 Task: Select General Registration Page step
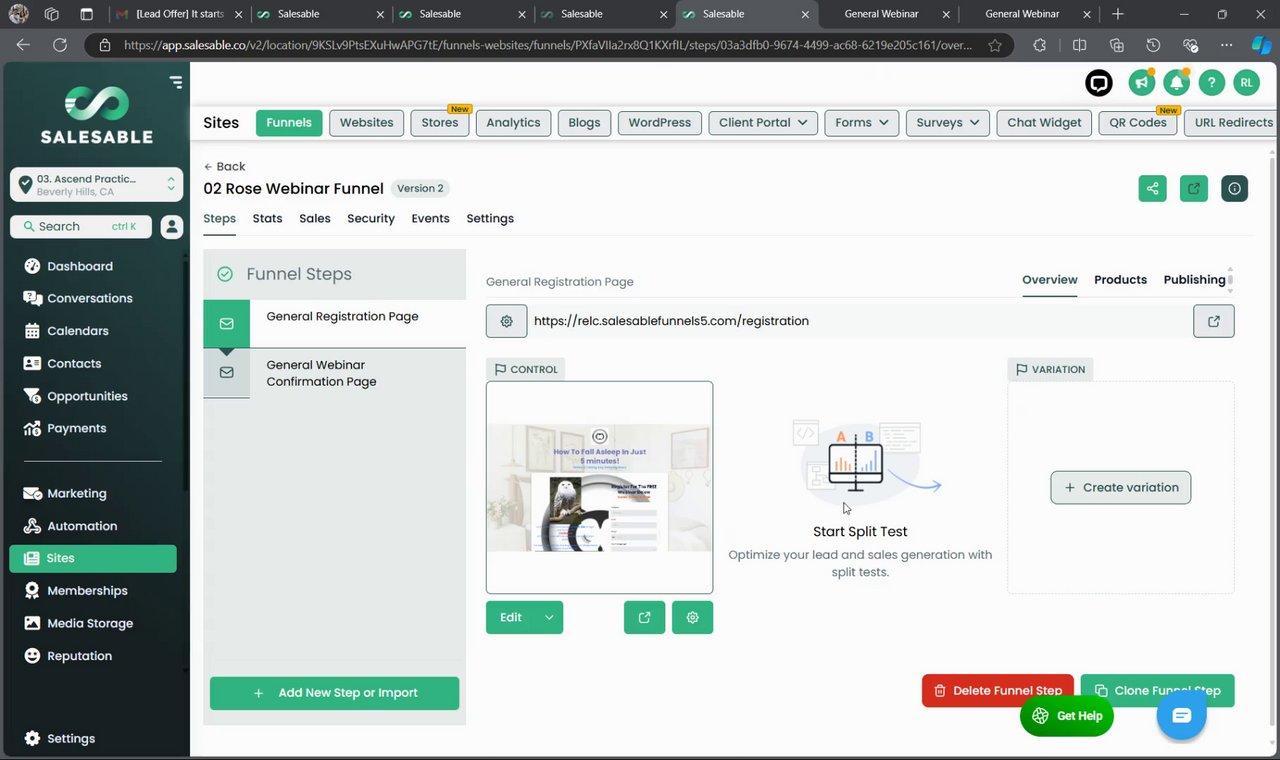[334, 323]
